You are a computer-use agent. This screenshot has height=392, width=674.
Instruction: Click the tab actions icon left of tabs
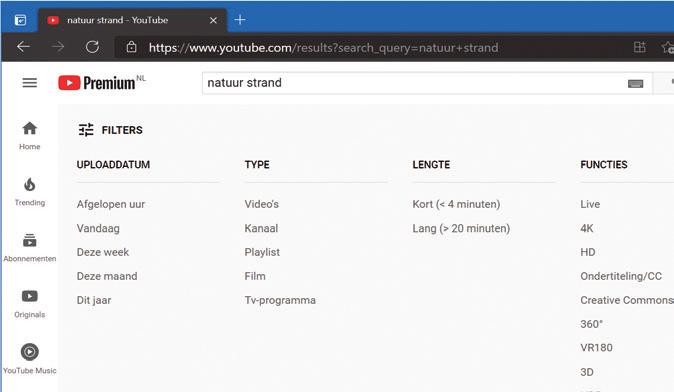click(x=20, y=20)
